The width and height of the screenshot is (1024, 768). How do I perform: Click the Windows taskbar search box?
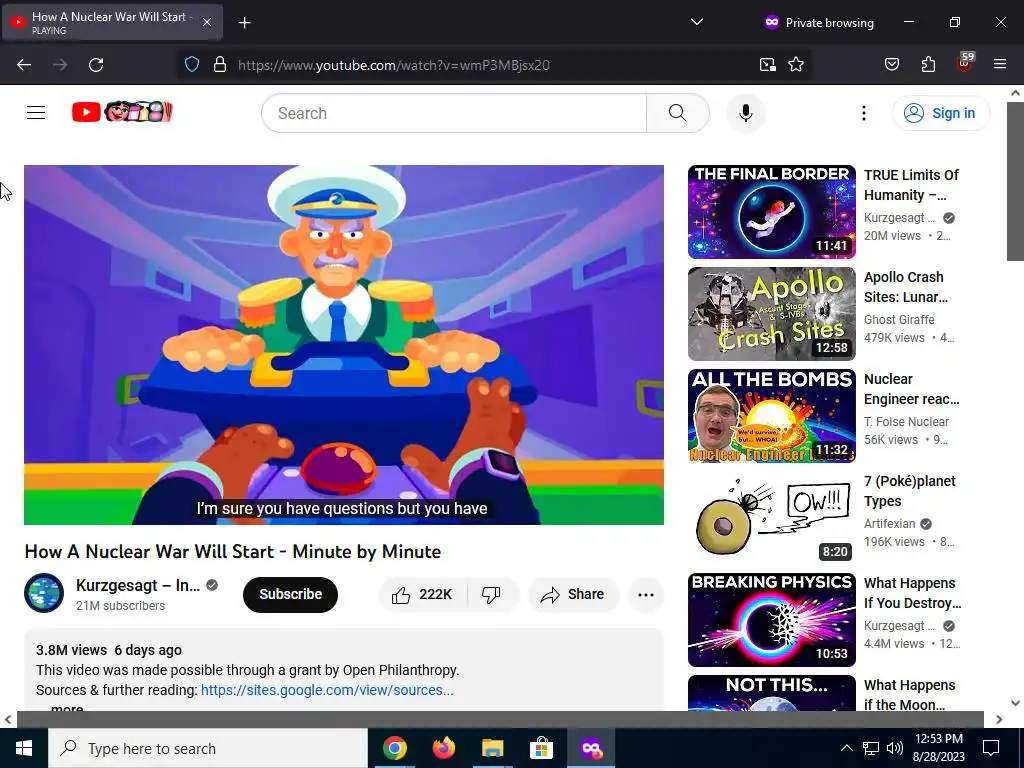208,748
